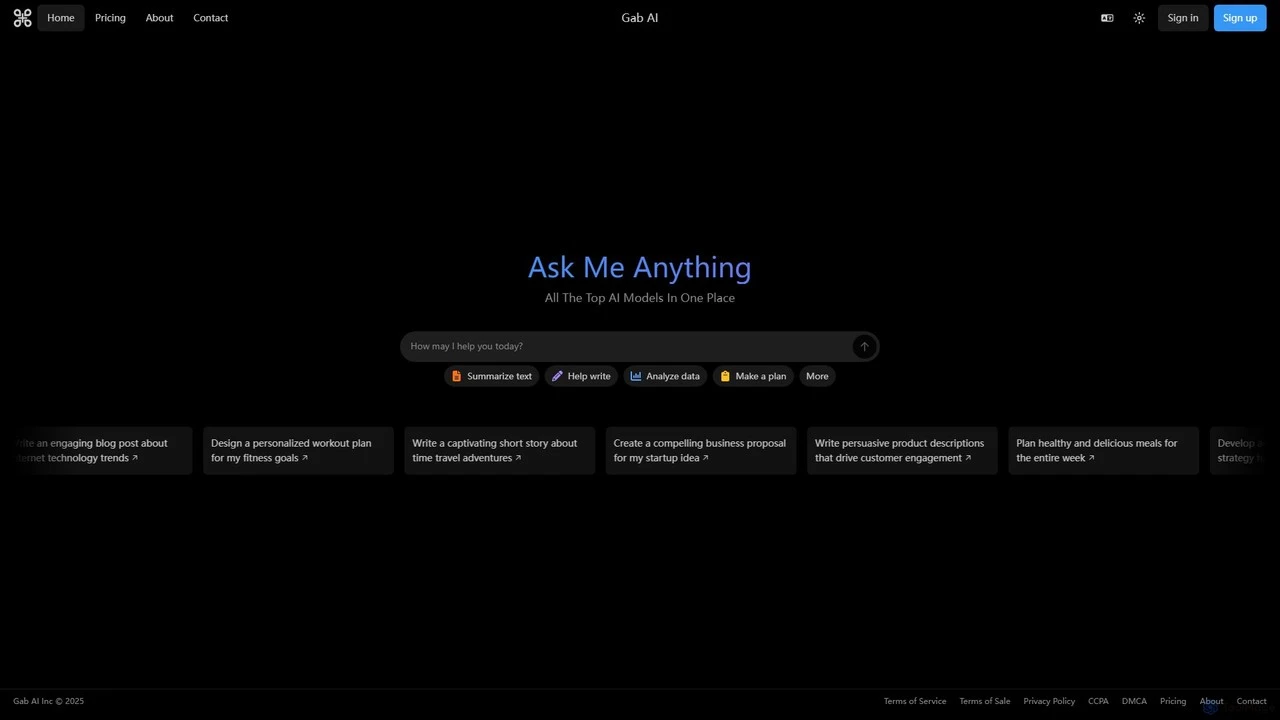Click the 'Ask Me Anything' heading
This screenshot has height=720, width=1280.
(640, 267)
